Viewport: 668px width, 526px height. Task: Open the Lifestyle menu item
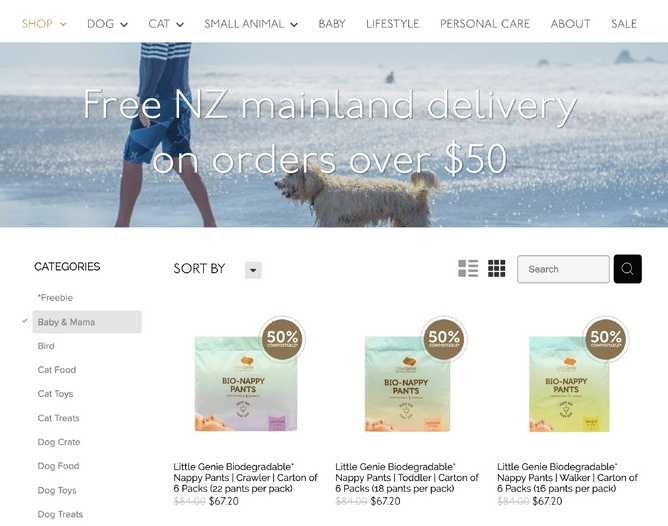393,24
